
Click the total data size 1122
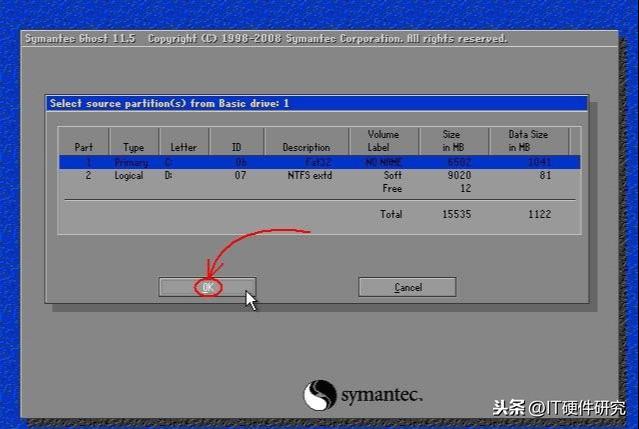point(540,214)
